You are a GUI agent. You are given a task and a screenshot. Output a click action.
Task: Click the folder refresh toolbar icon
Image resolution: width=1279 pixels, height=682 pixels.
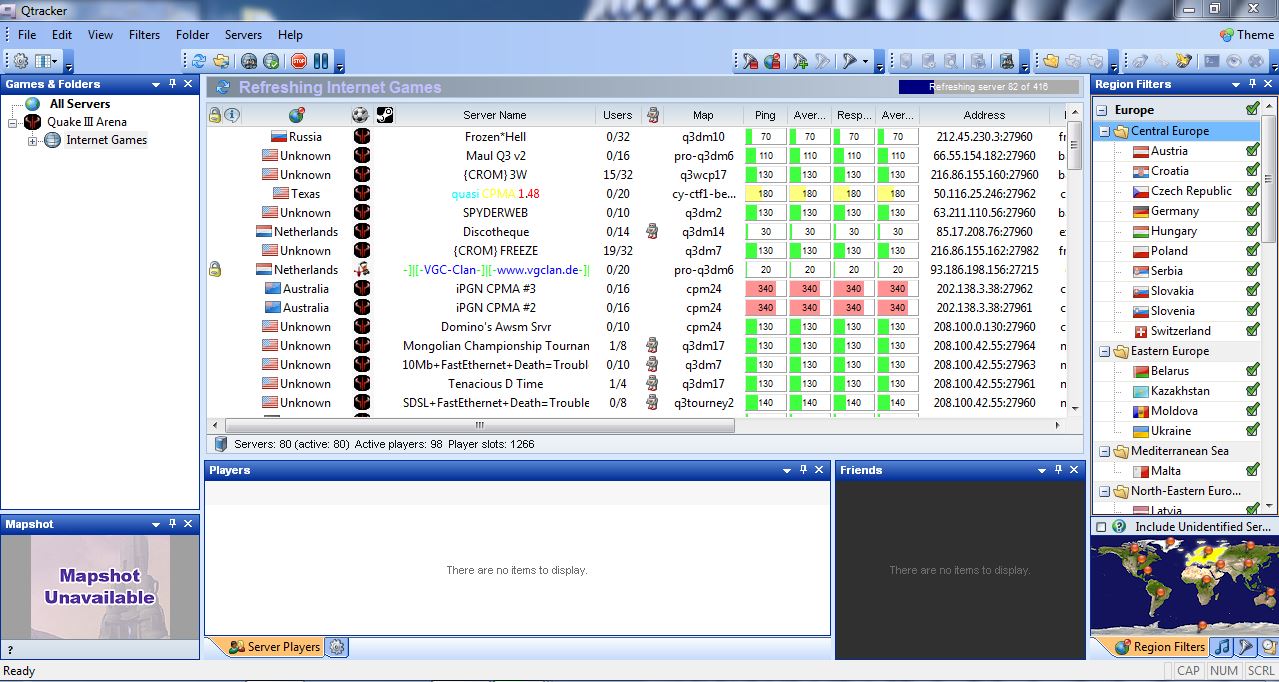221,61
